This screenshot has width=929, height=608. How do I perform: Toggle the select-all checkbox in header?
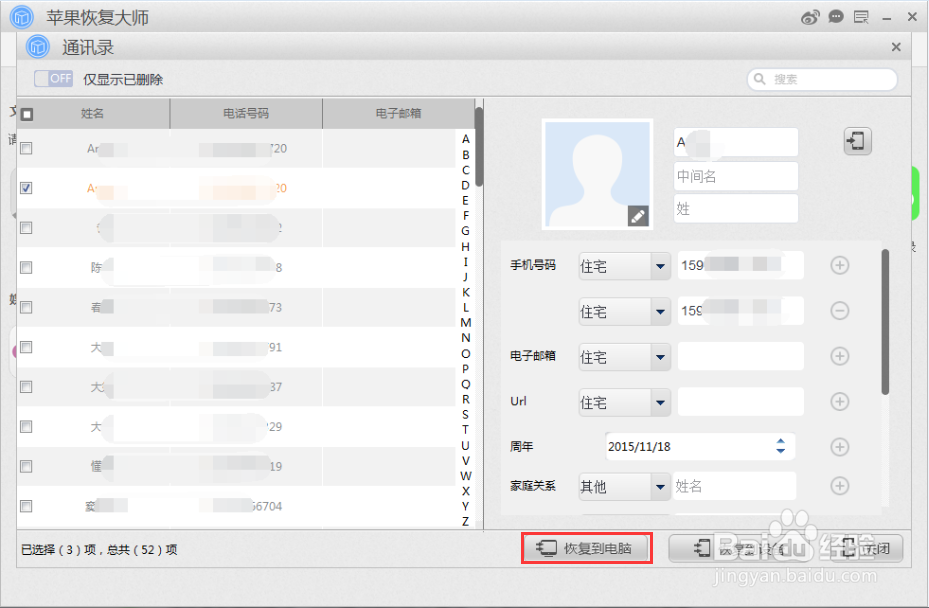click(27, 114)
